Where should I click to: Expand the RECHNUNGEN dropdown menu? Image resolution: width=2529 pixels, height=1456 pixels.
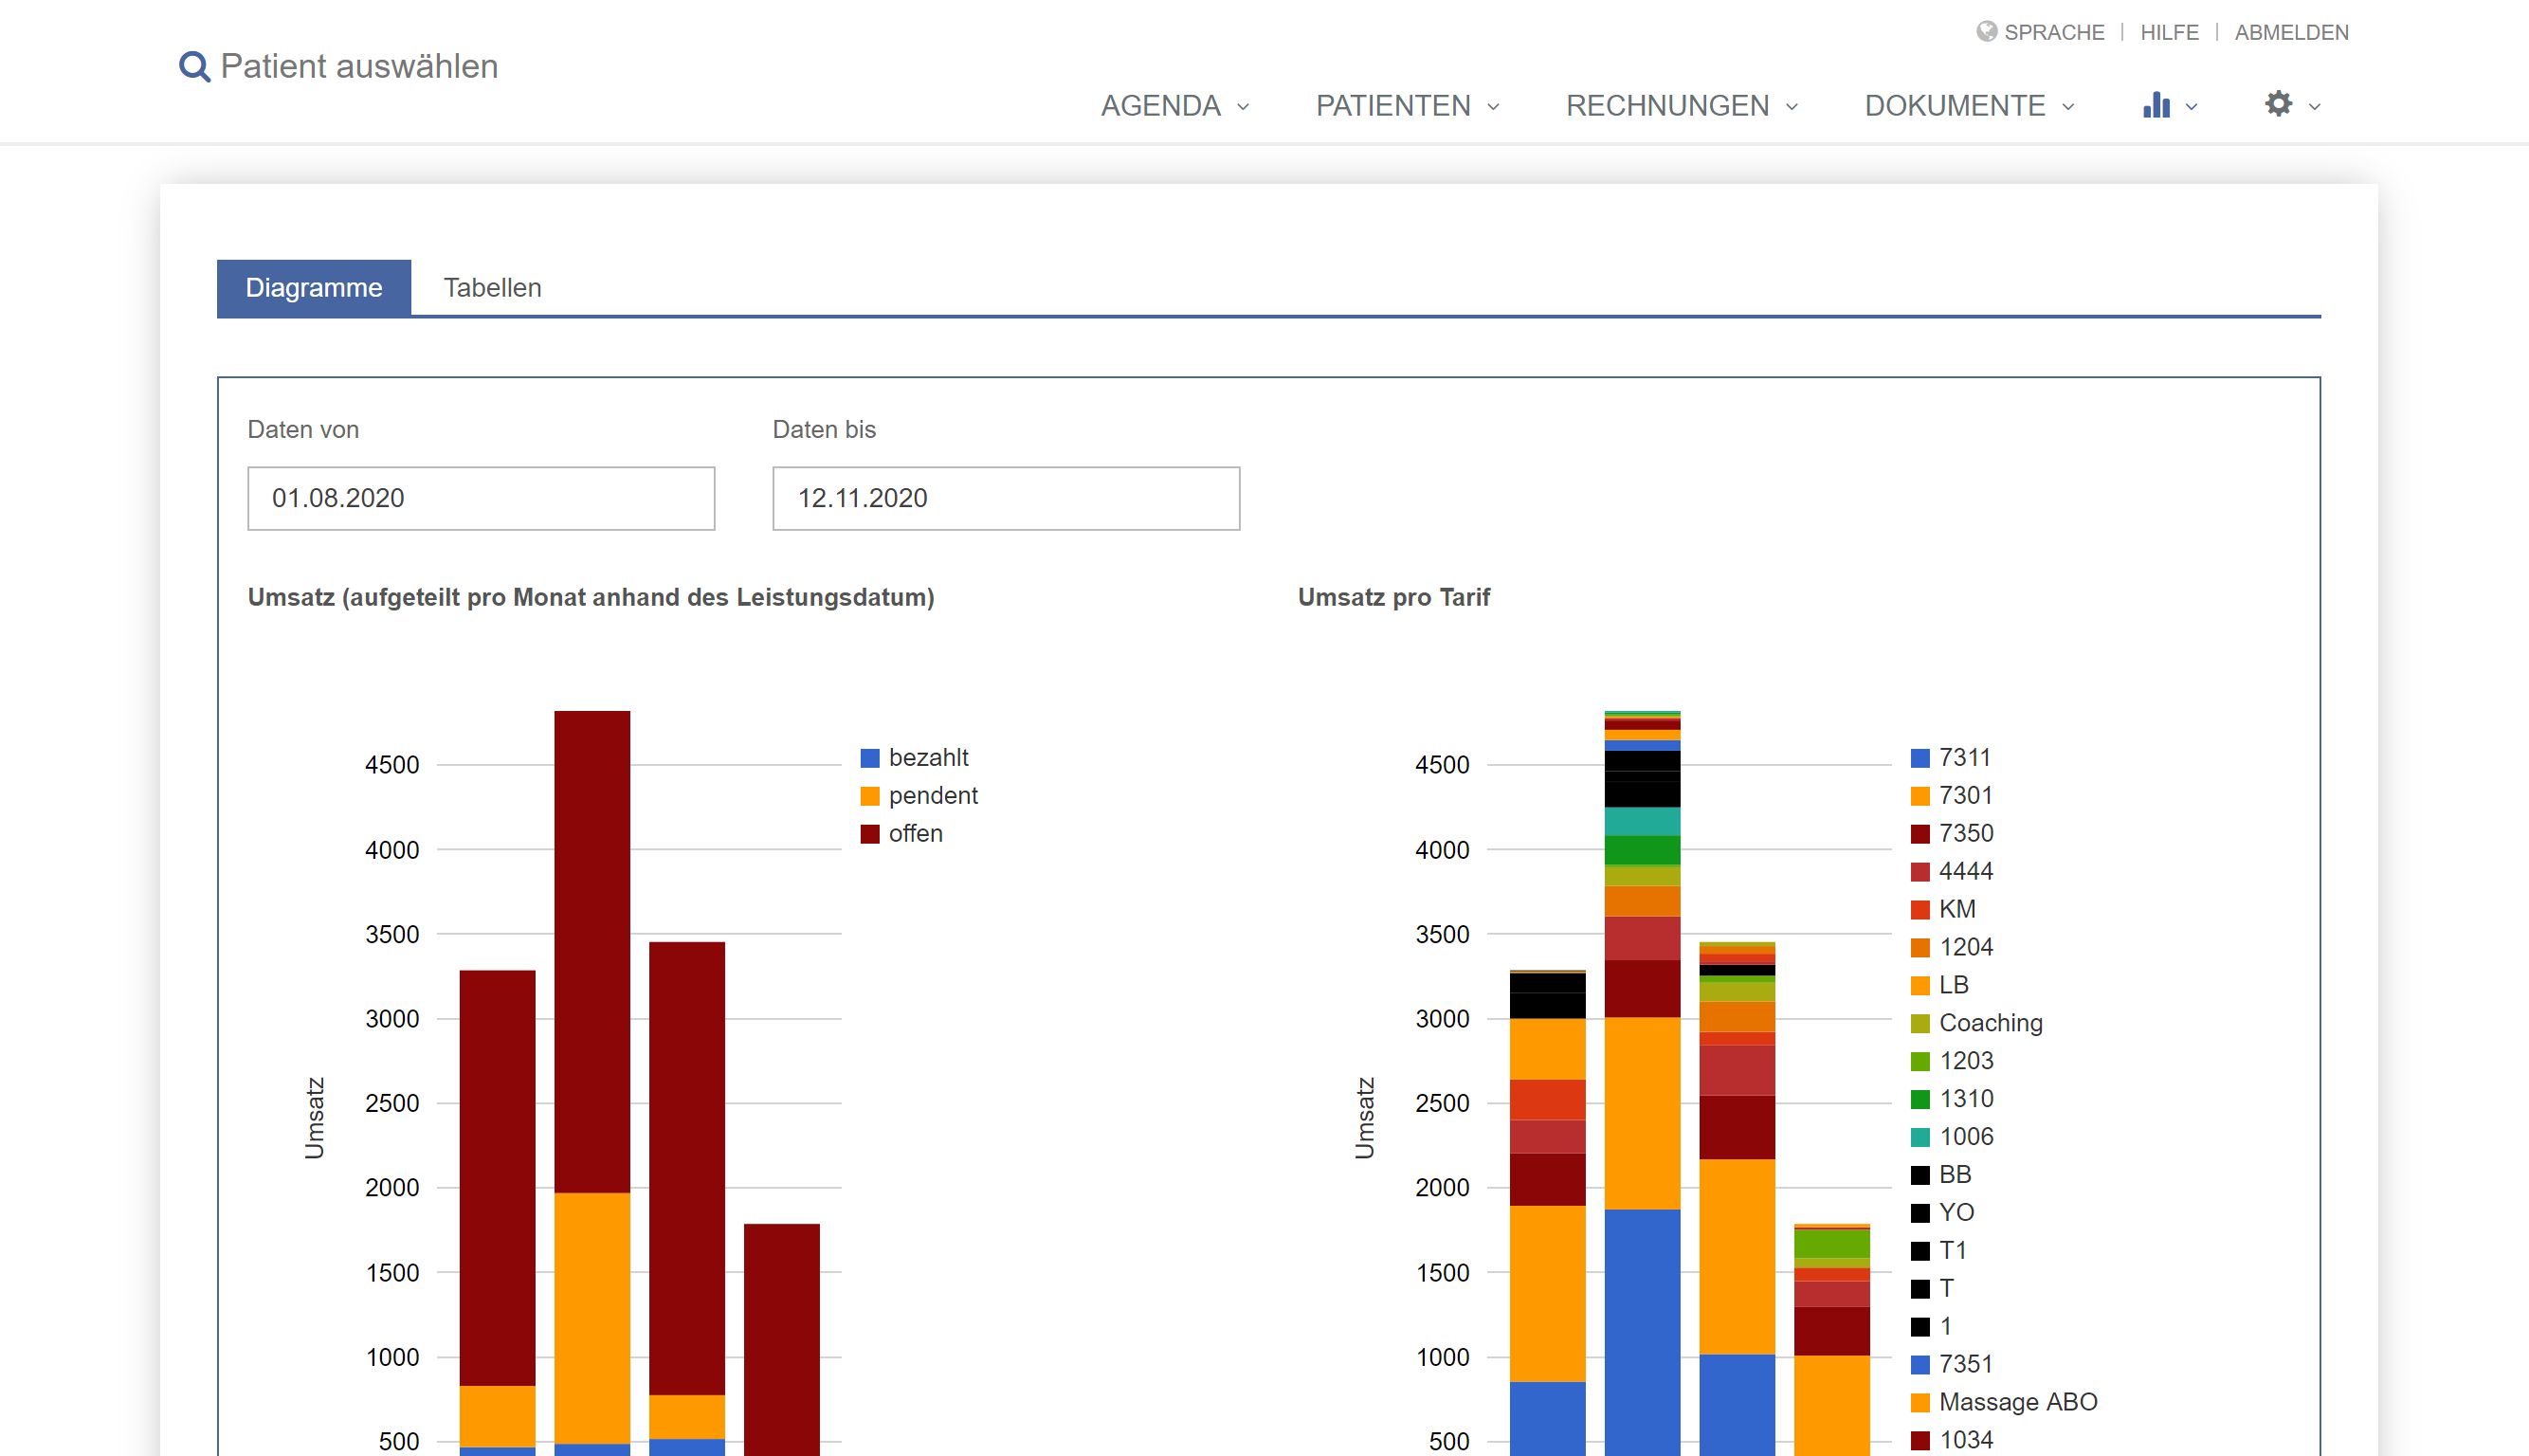(x=1682, y=105)
